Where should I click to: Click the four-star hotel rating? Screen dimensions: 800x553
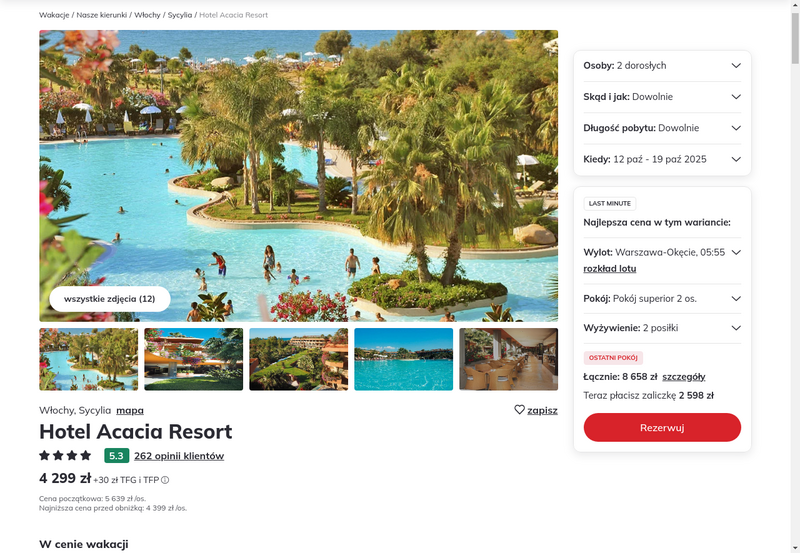click(x=65, y=455)
